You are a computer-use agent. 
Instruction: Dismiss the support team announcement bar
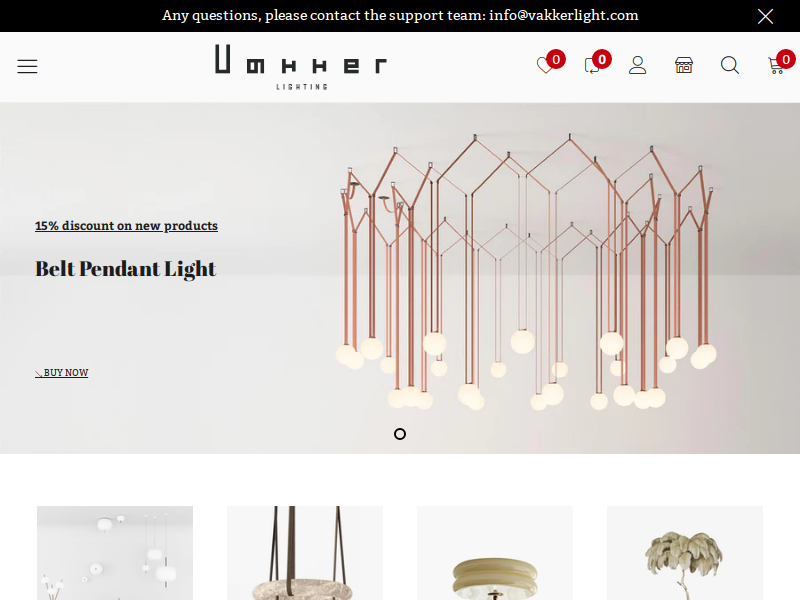pos(765,16)
